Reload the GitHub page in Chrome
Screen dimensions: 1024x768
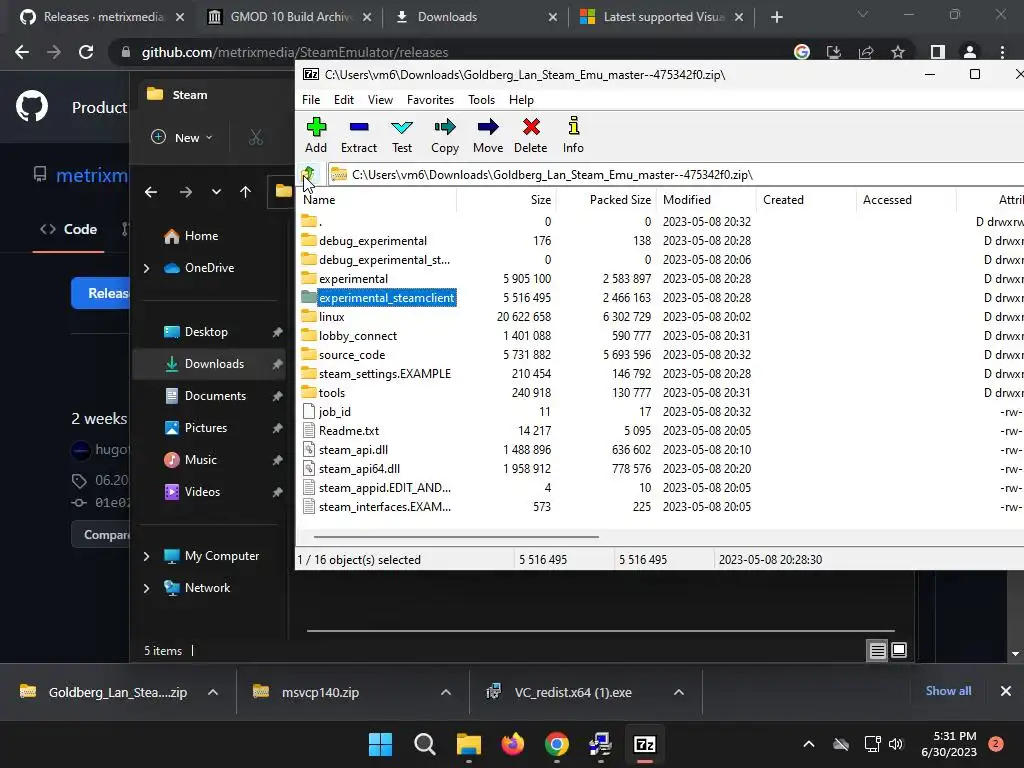[x=86, y=52]
